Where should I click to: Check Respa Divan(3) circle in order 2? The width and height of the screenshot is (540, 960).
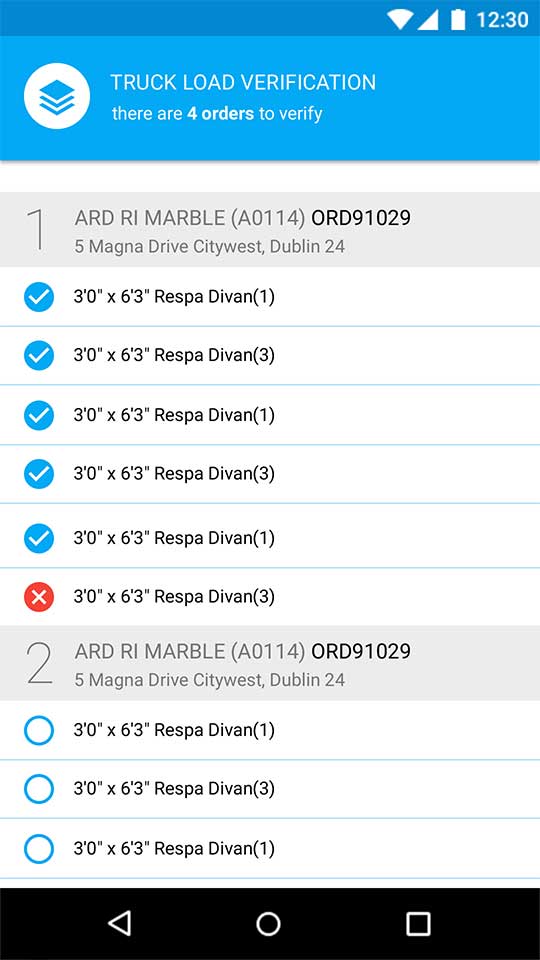pyautogui.click(x=39, y=789)
